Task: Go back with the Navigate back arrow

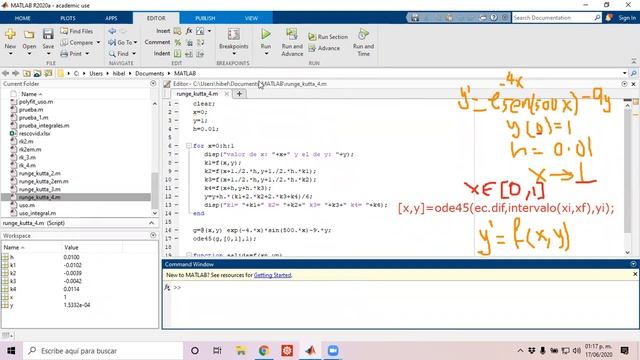Action: click(x=112, y=31)
